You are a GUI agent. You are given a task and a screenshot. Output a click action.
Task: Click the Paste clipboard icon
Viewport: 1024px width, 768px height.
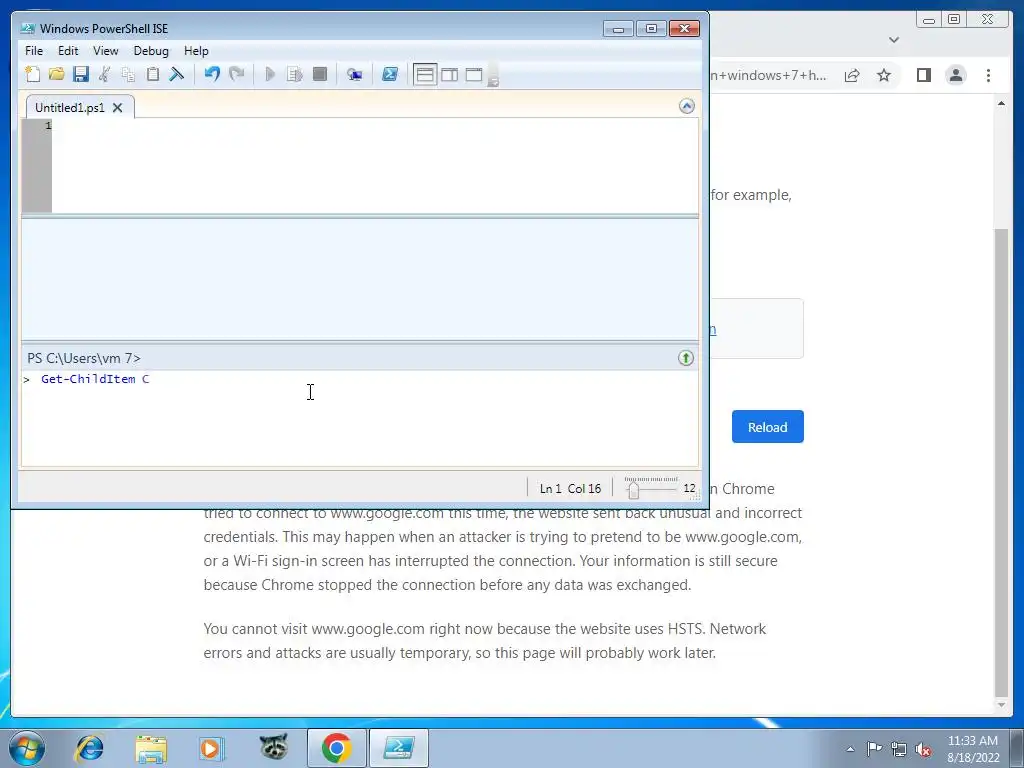coord(153,74)
